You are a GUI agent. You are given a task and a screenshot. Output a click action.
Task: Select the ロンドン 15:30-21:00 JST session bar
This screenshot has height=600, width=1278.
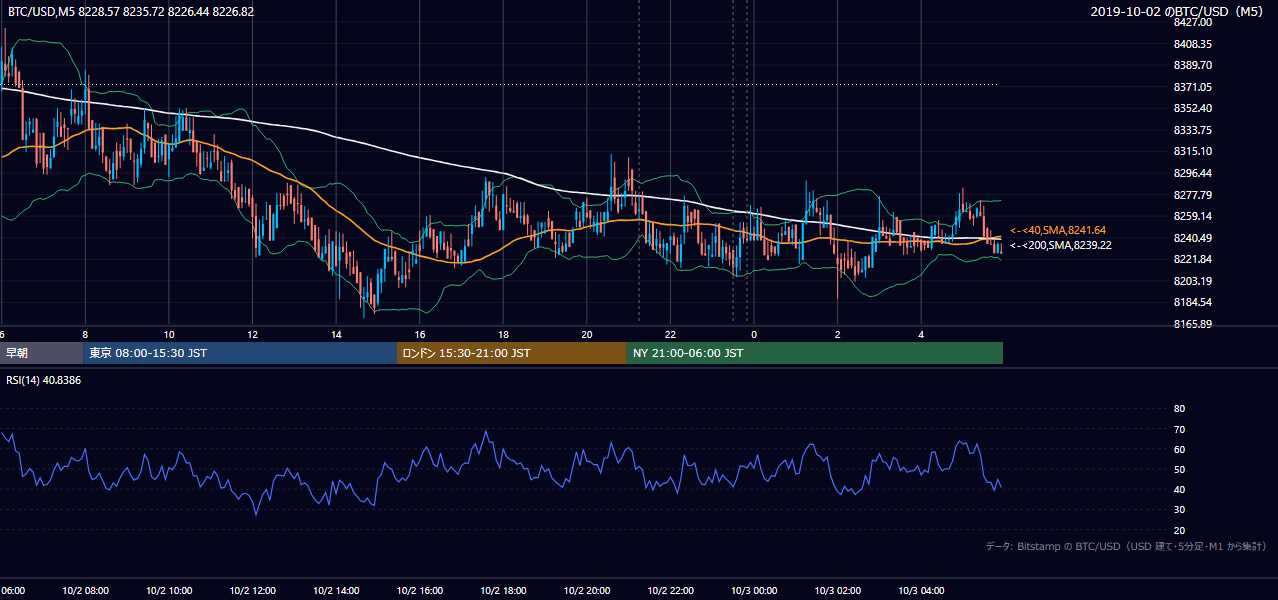512,353
